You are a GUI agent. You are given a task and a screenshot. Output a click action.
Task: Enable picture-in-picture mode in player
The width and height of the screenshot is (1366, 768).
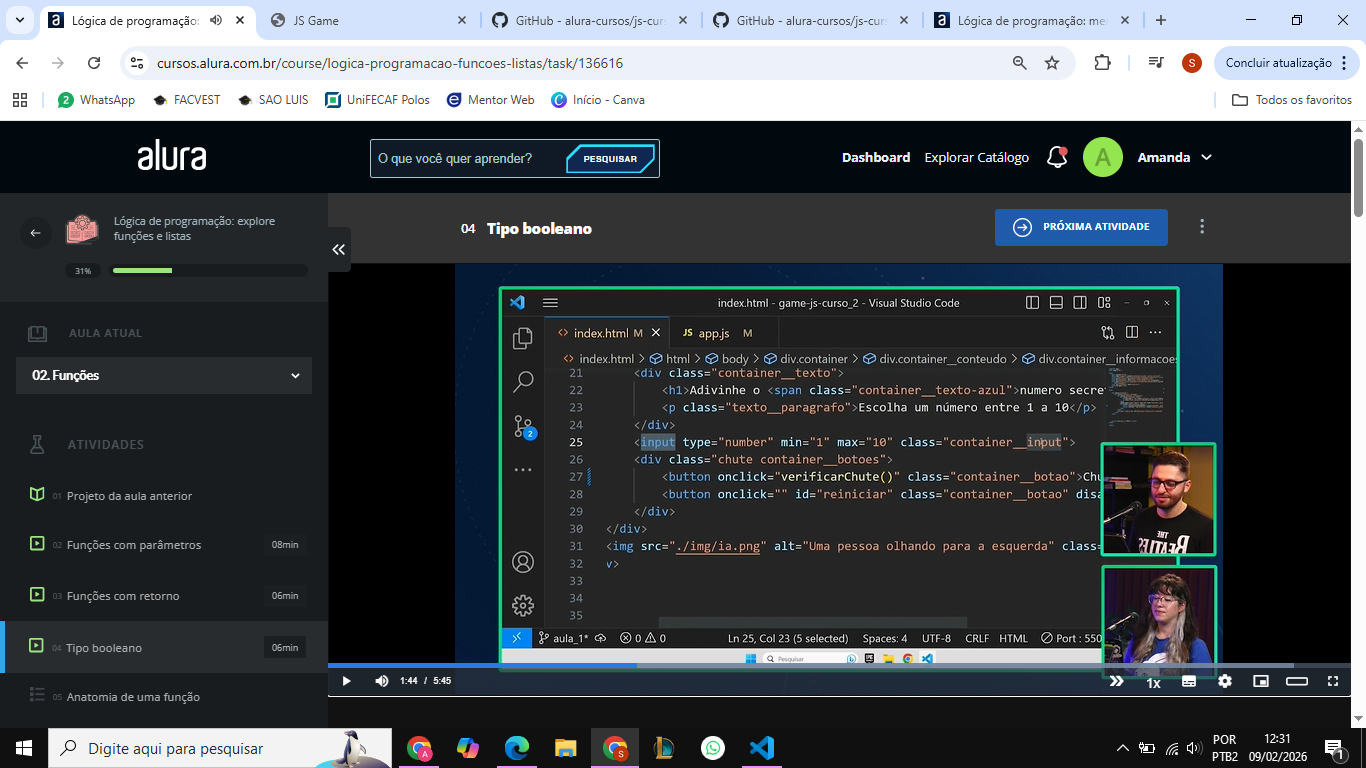click(1261, 681)
